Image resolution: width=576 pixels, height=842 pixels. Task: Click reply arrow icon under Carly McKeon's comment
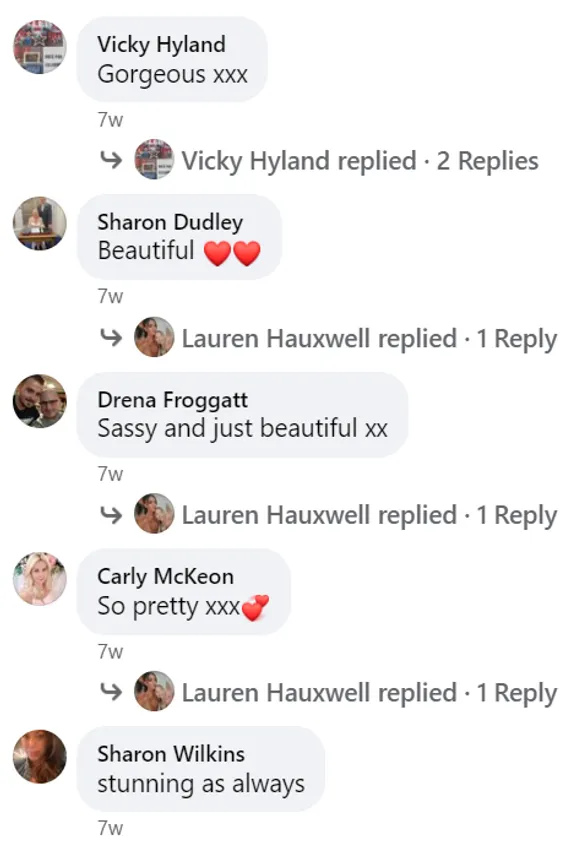[x=111, y=692]
